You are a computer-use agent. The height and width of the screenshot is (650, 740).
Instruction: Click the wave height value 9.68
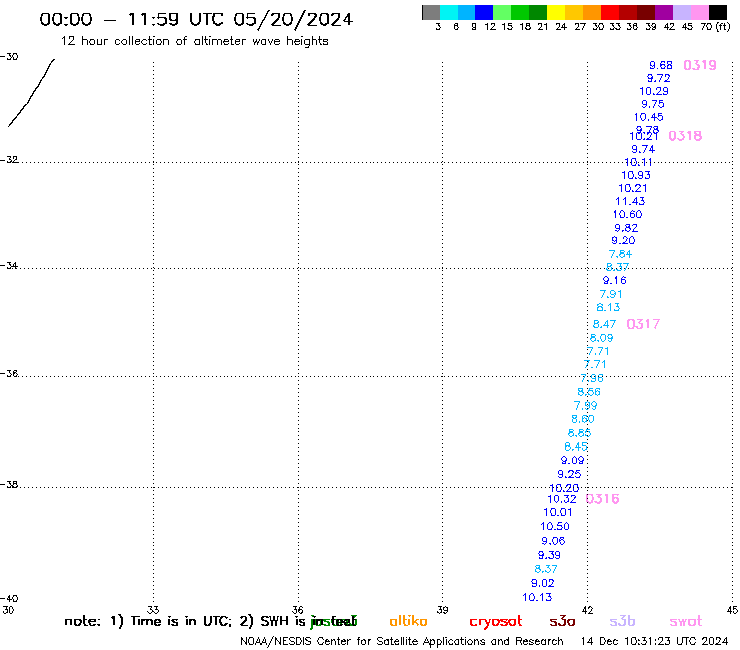(661, 65)
